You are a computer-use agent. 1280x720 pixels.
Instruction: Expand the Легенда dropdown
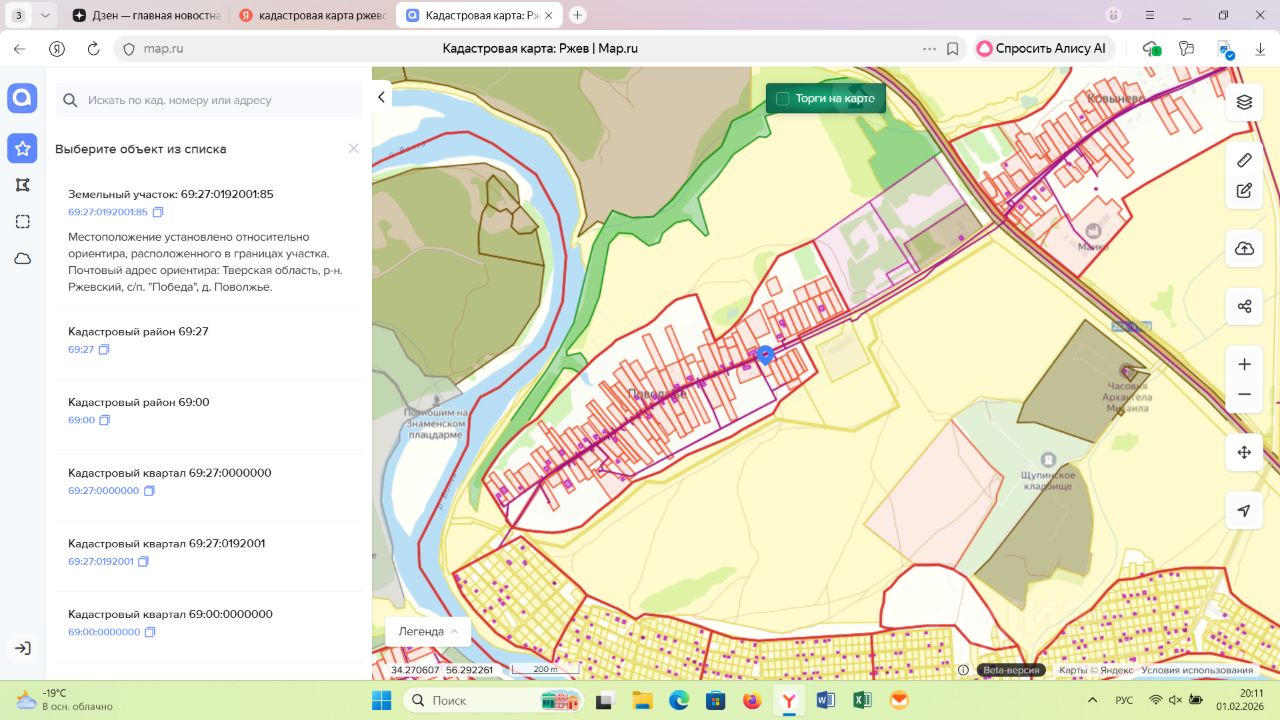point(428,631)
